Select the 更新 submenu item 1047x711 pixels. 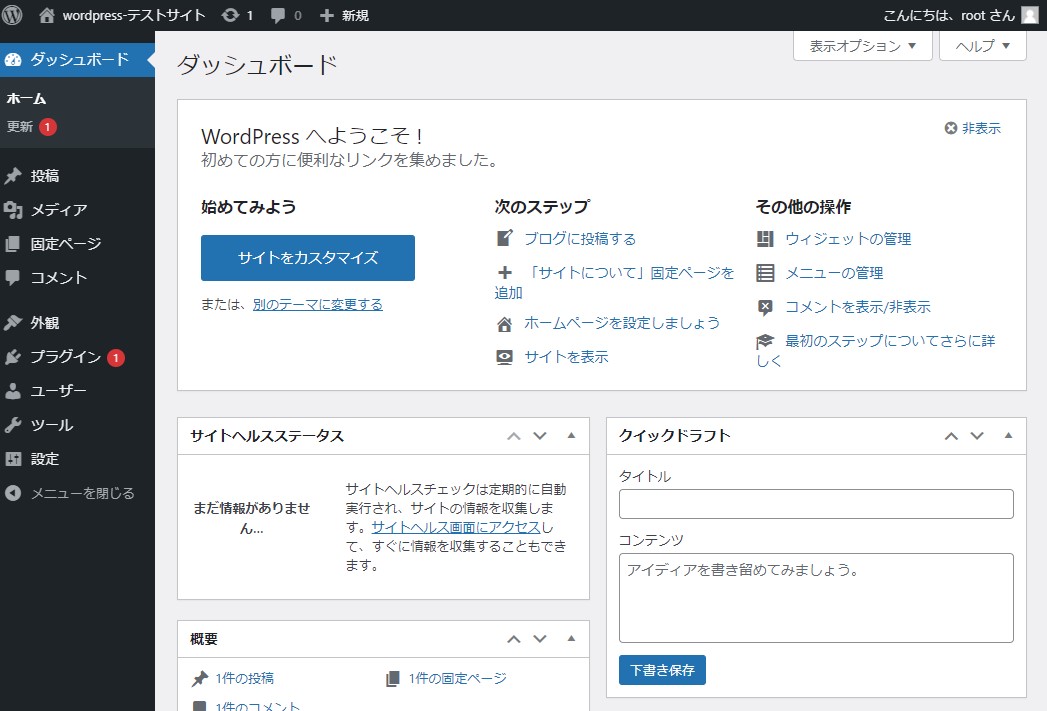click(x=20, y=127)
